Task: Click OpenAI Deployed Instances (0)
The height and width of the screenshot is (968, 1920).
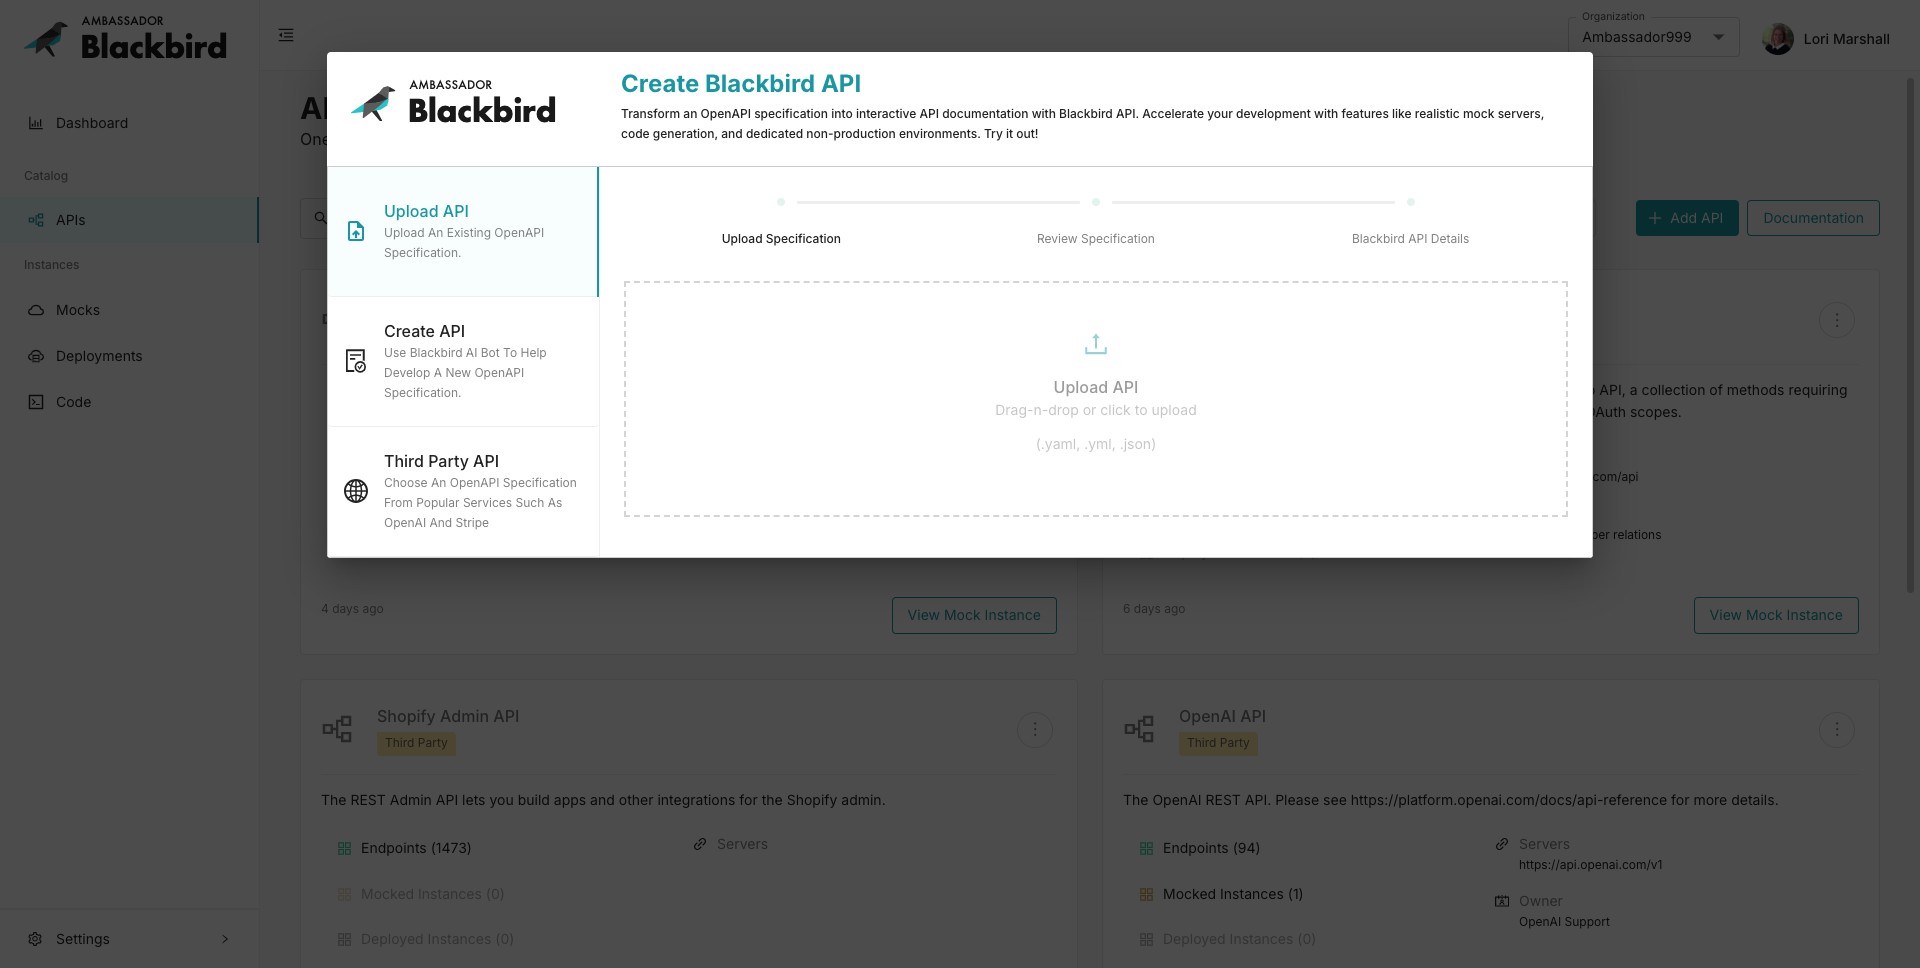Action: click(x=1239, y=939)
